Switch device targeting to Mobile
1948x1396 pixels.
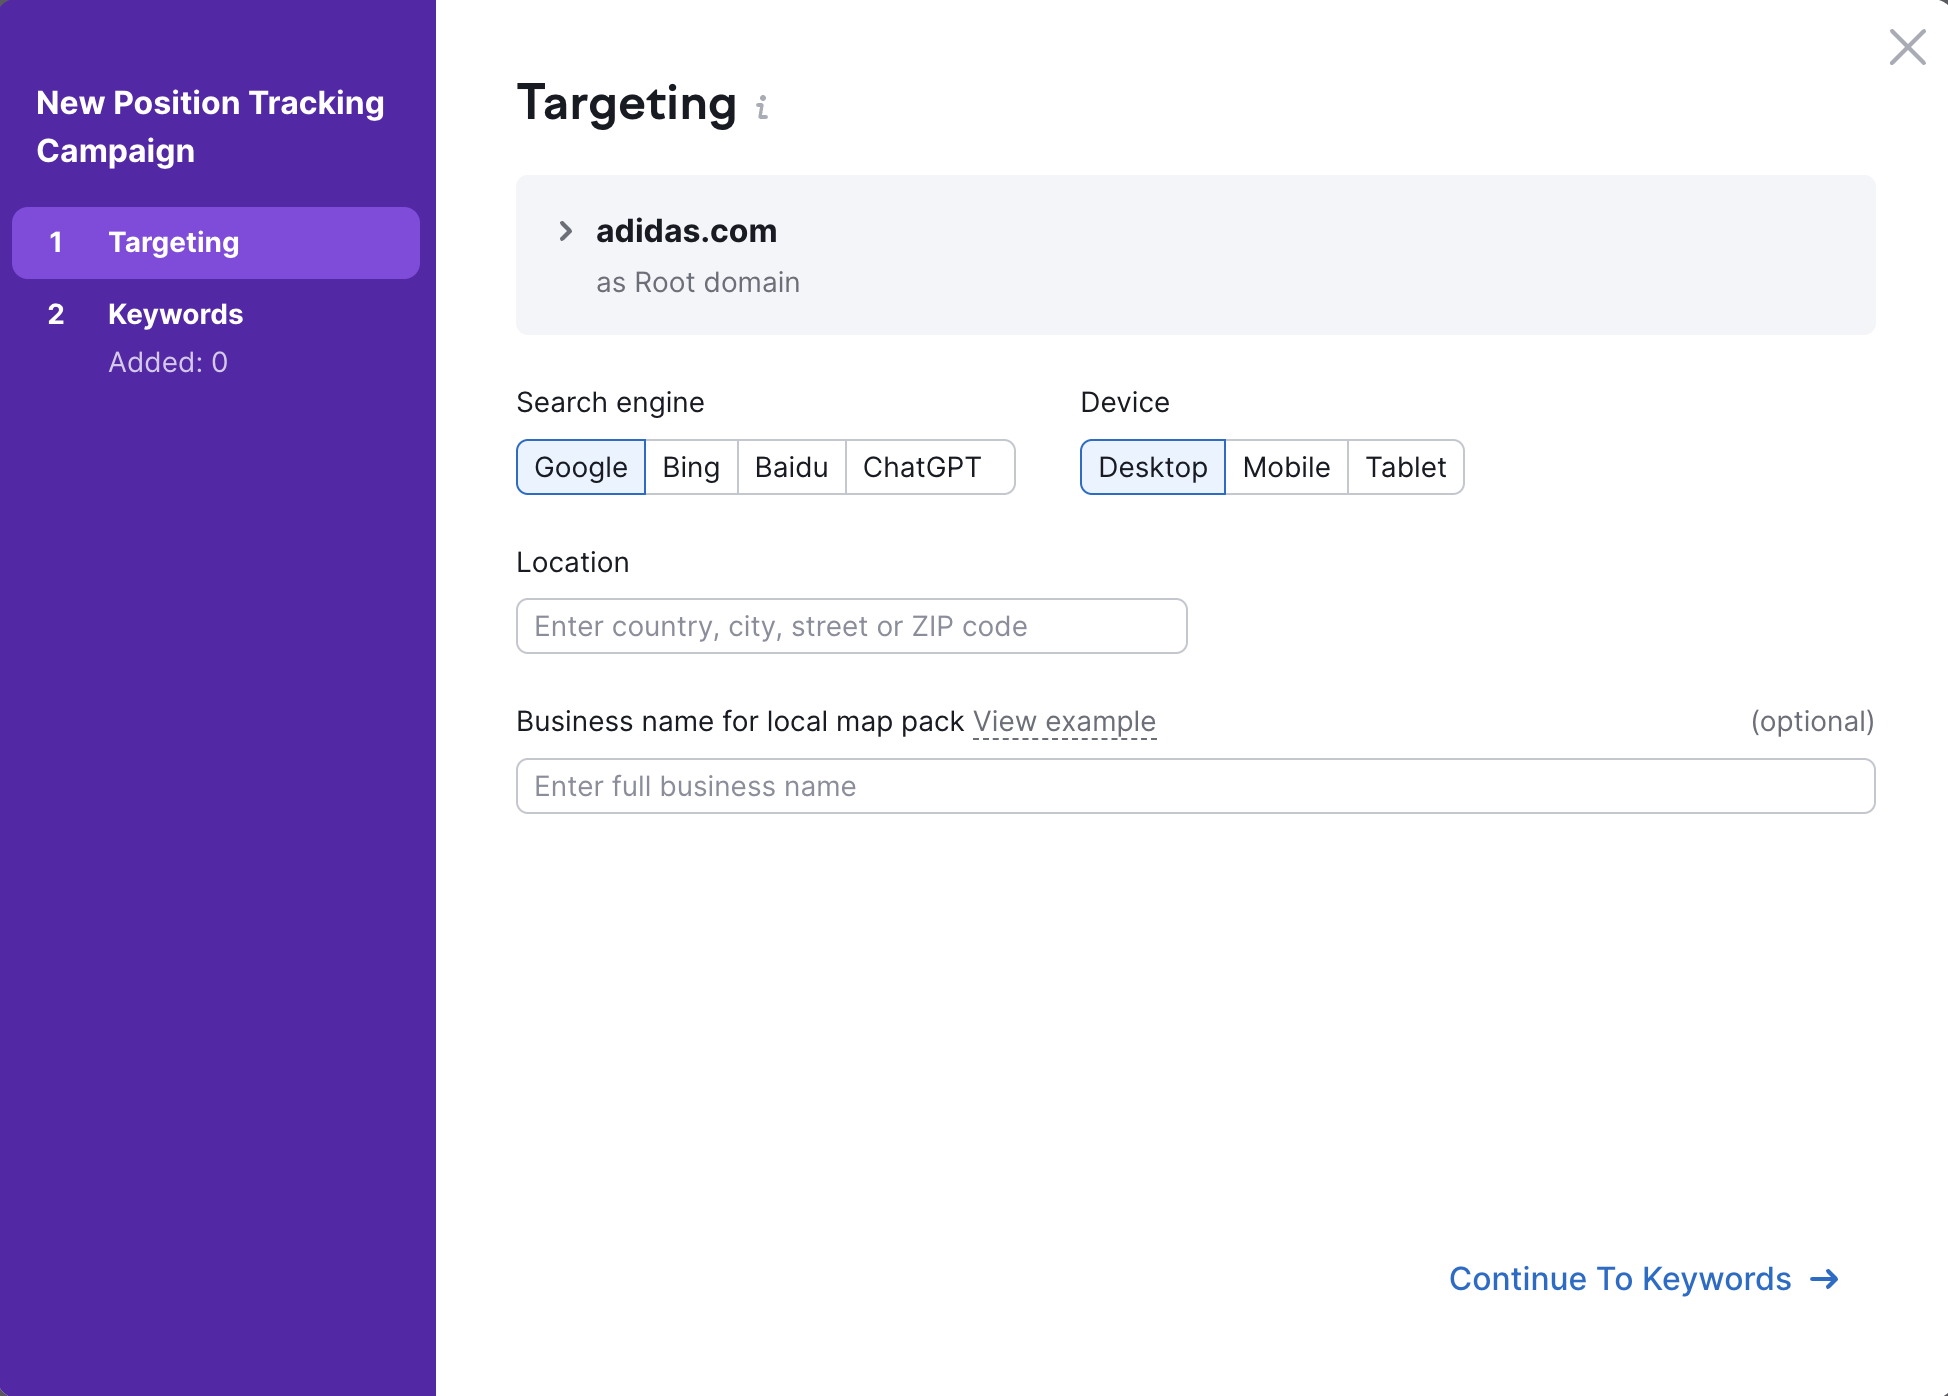[1286, 467]
